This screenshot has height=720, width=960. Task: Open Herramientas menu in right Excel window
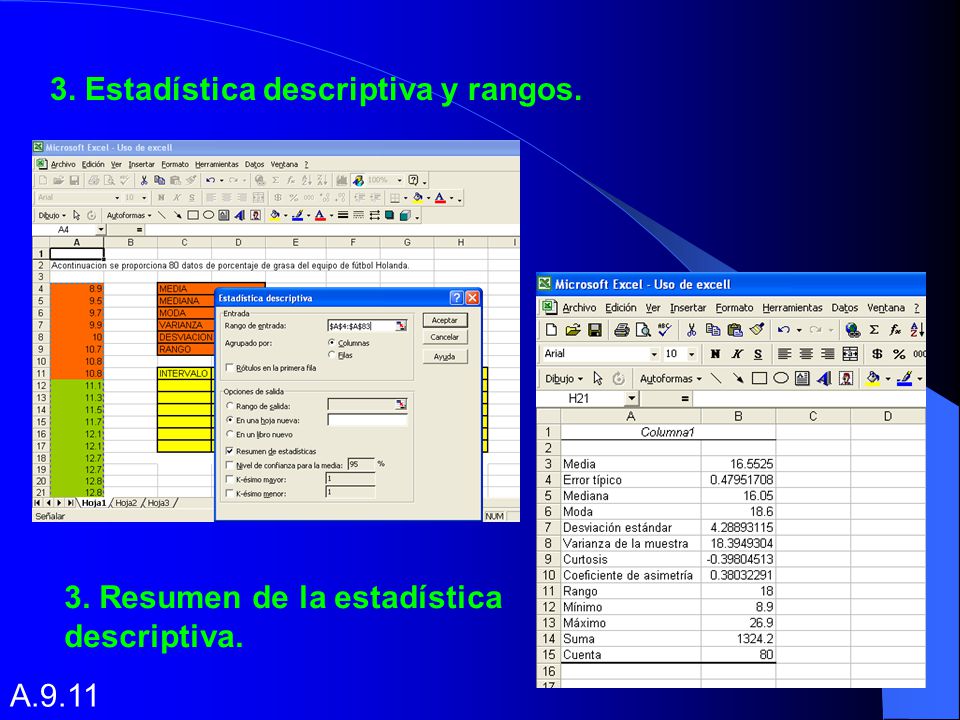(792, 308)
